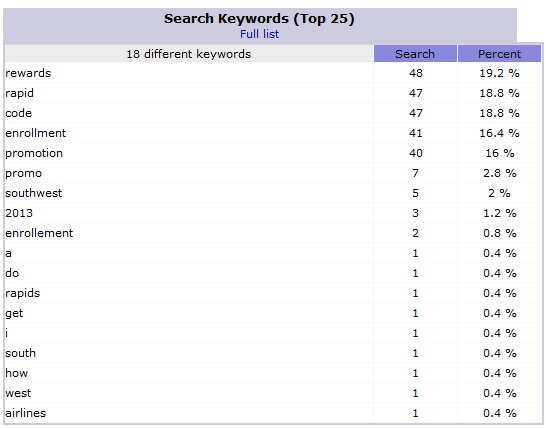Select the 'rapid' keyword entry
Screen dimensions: 546x428
point(20,93)
